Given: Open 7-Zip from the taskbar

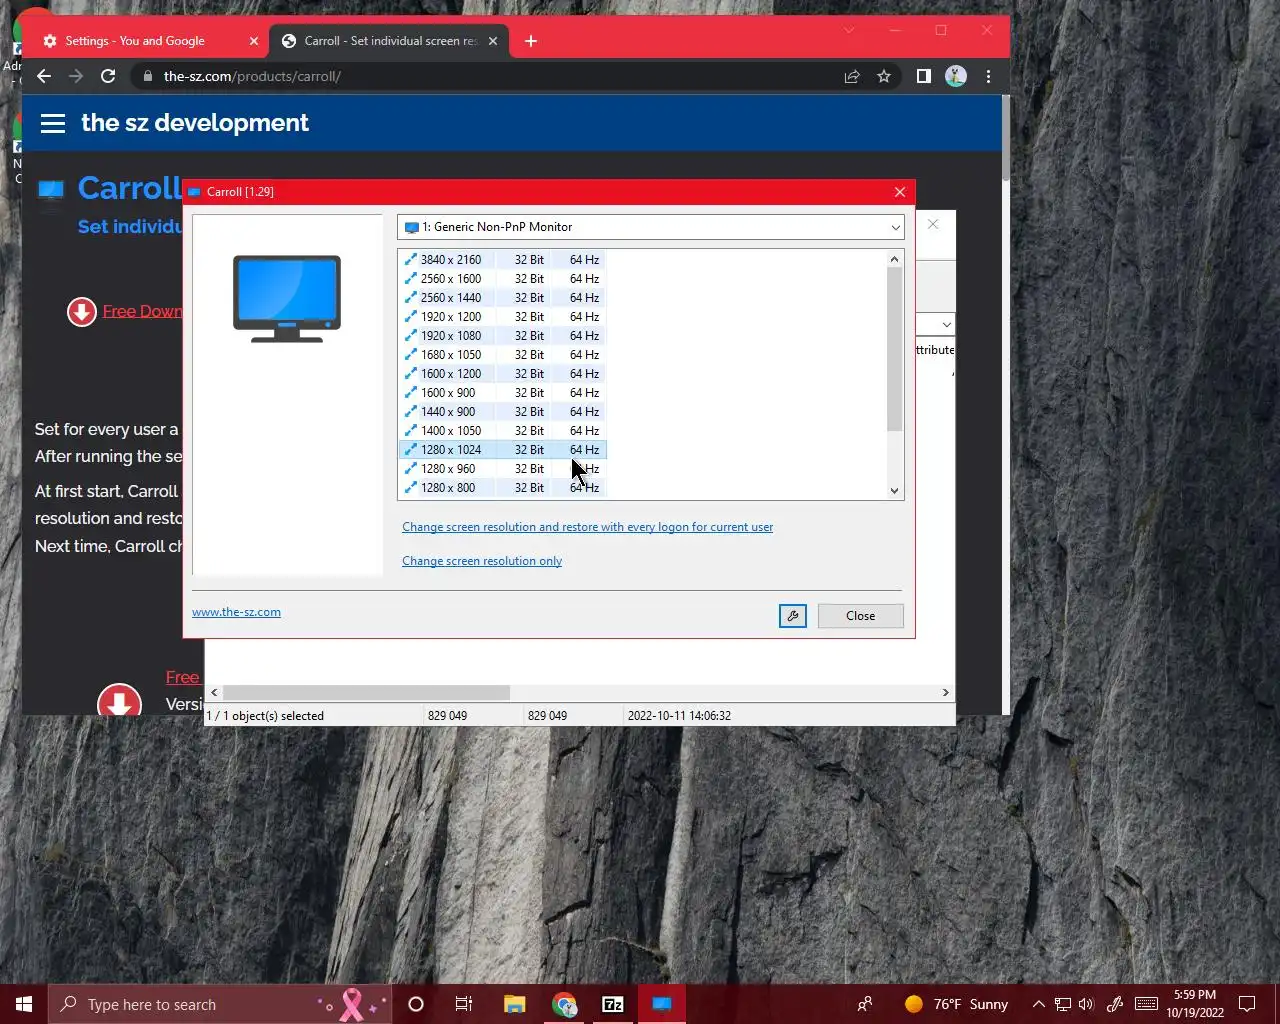Looking at the screenshot, I should pos(613,1004).
